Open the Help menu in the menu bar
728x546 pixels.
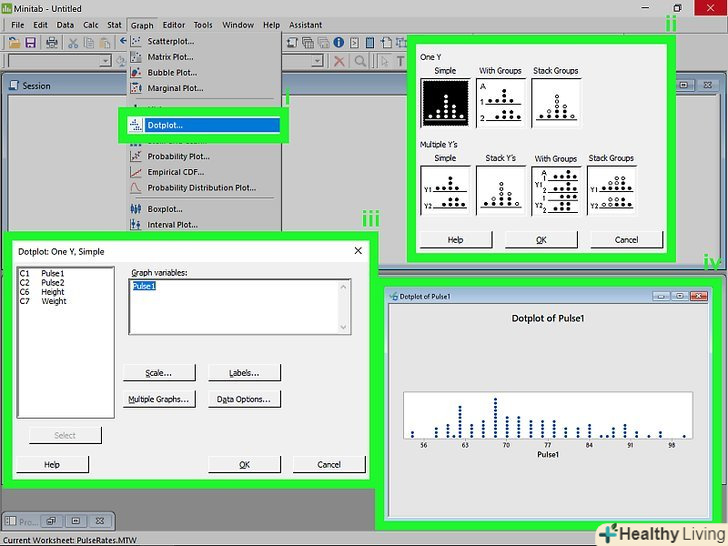[x=271, y=25]
